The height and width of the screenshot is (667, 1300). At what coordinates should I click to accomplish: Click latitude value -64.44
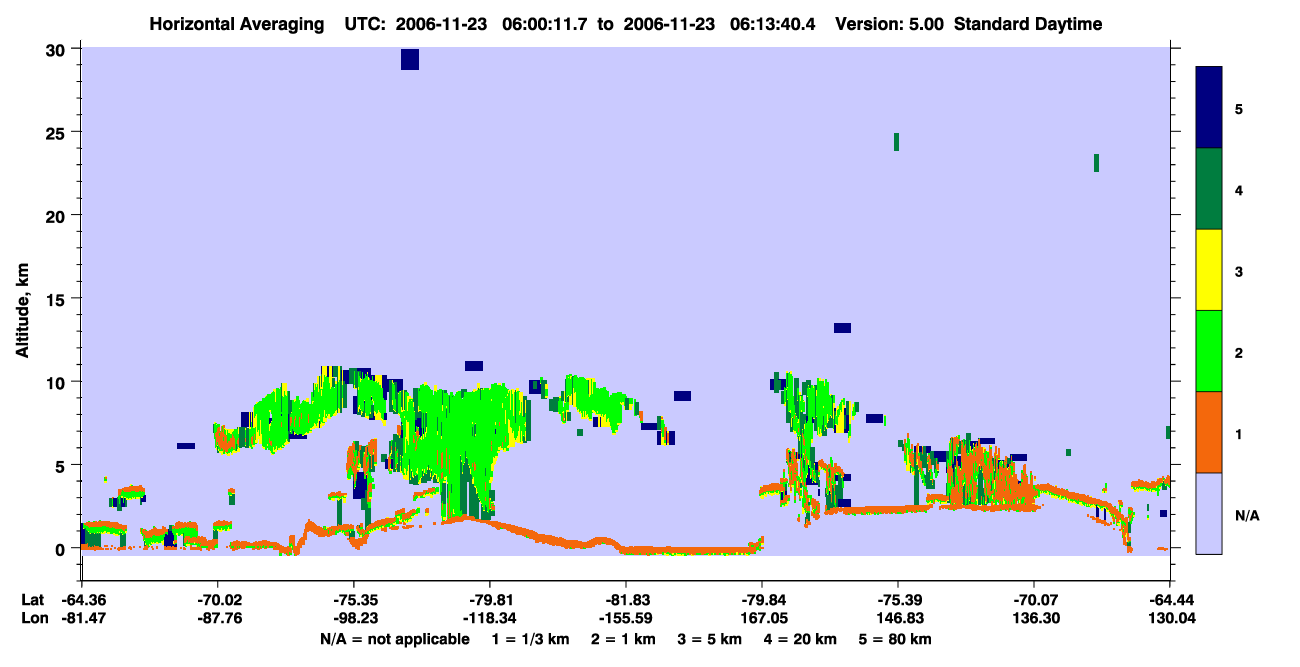click(x=1170, y=600)
